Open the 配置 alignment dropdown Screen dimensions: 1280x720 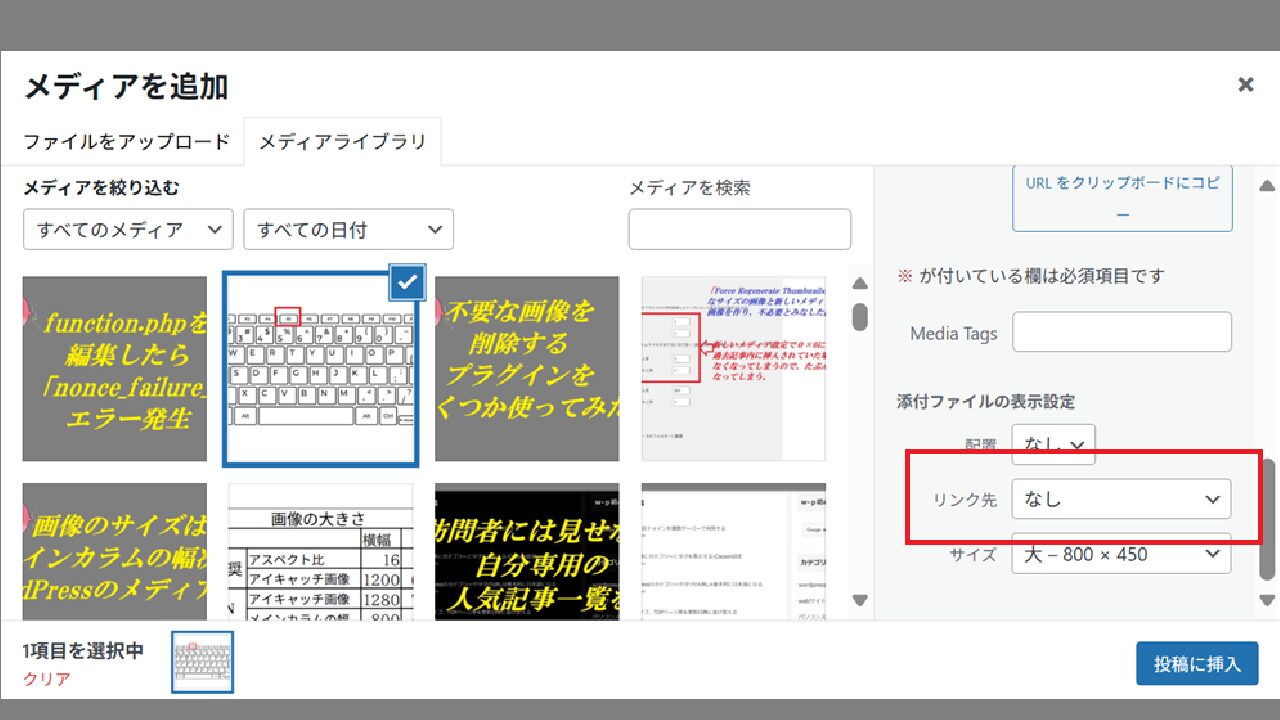(x=1053, y=444)
